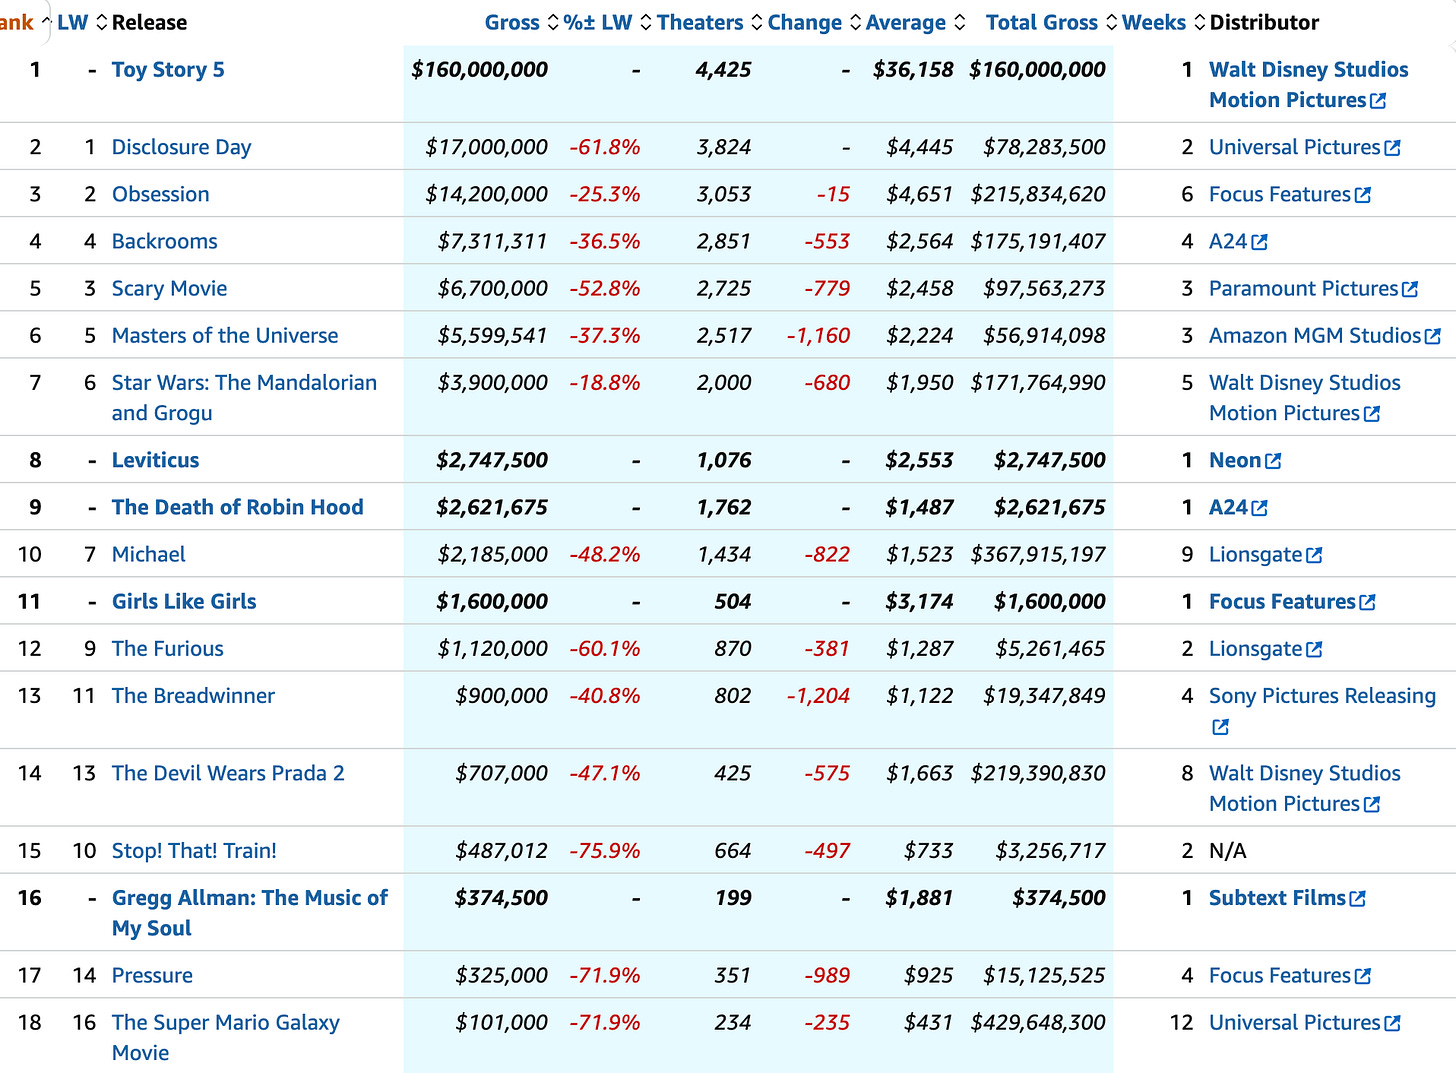This screenshot has width=1456, height=1073.
Task: Sort by Release column header
Action: 149,22
